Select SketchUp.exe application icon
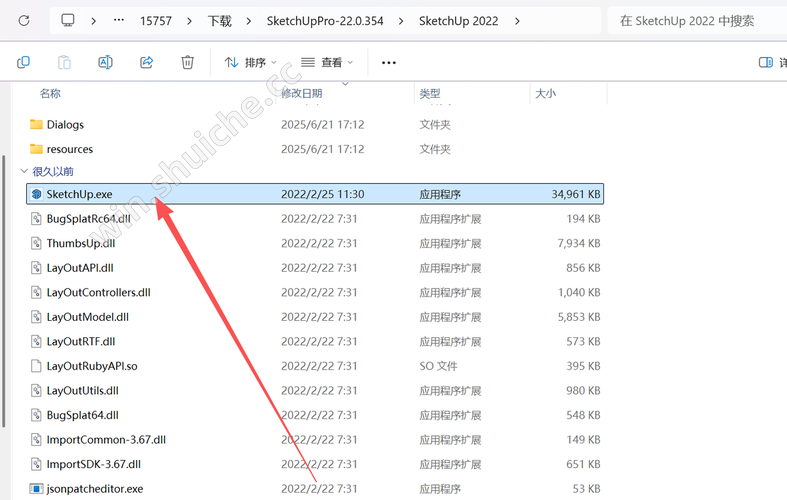787x500 pixels. (x=36, y=194)
